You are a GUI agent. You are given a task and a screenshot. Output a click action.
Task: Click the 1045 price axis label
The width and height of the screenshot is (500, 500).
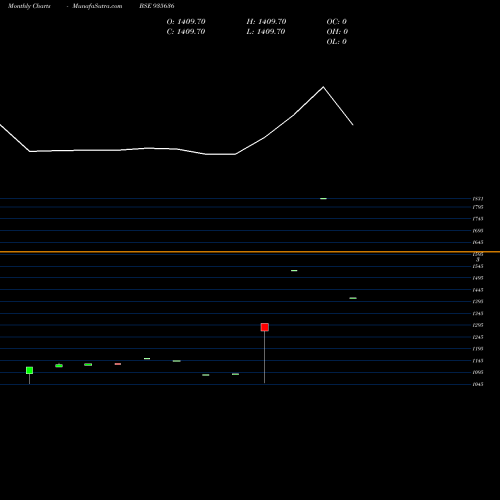click(x=478, y=384)
